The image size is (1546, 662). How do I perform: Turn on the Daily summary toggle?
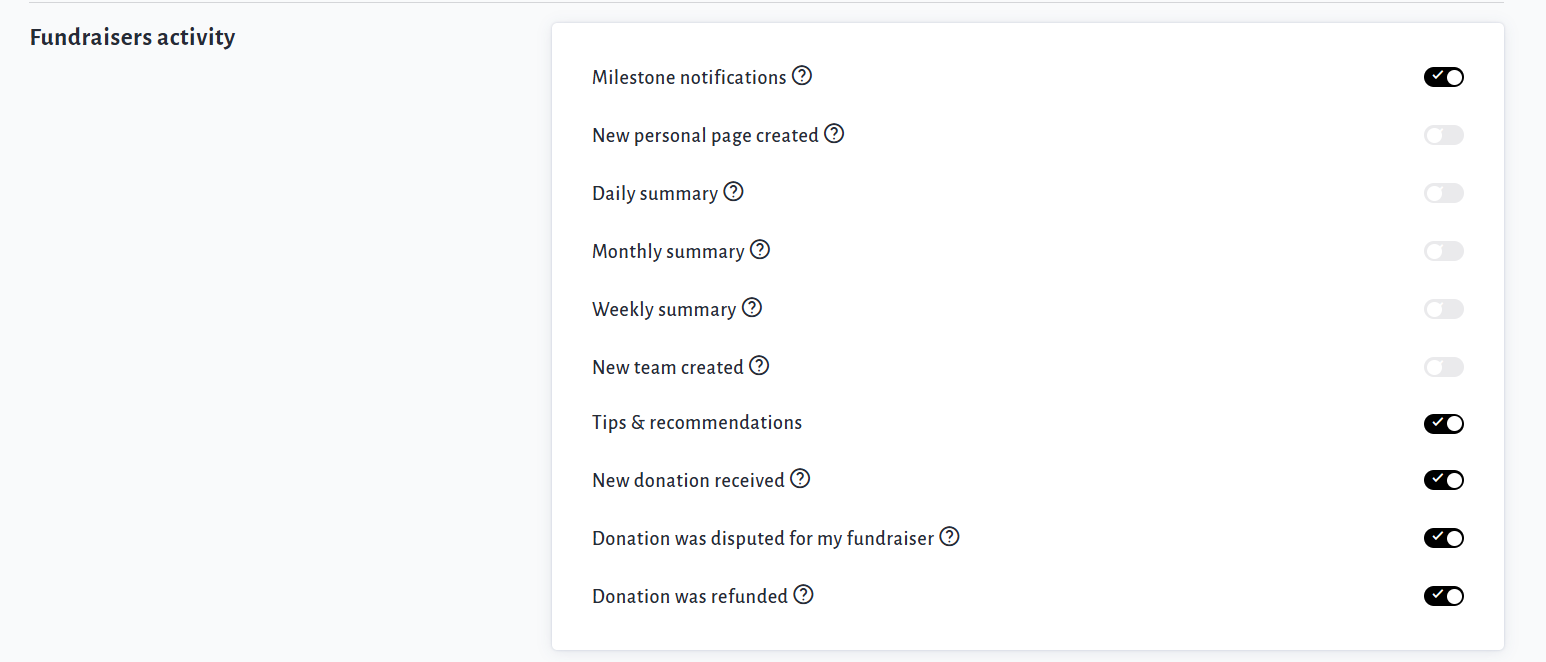tap(1443, 193)
